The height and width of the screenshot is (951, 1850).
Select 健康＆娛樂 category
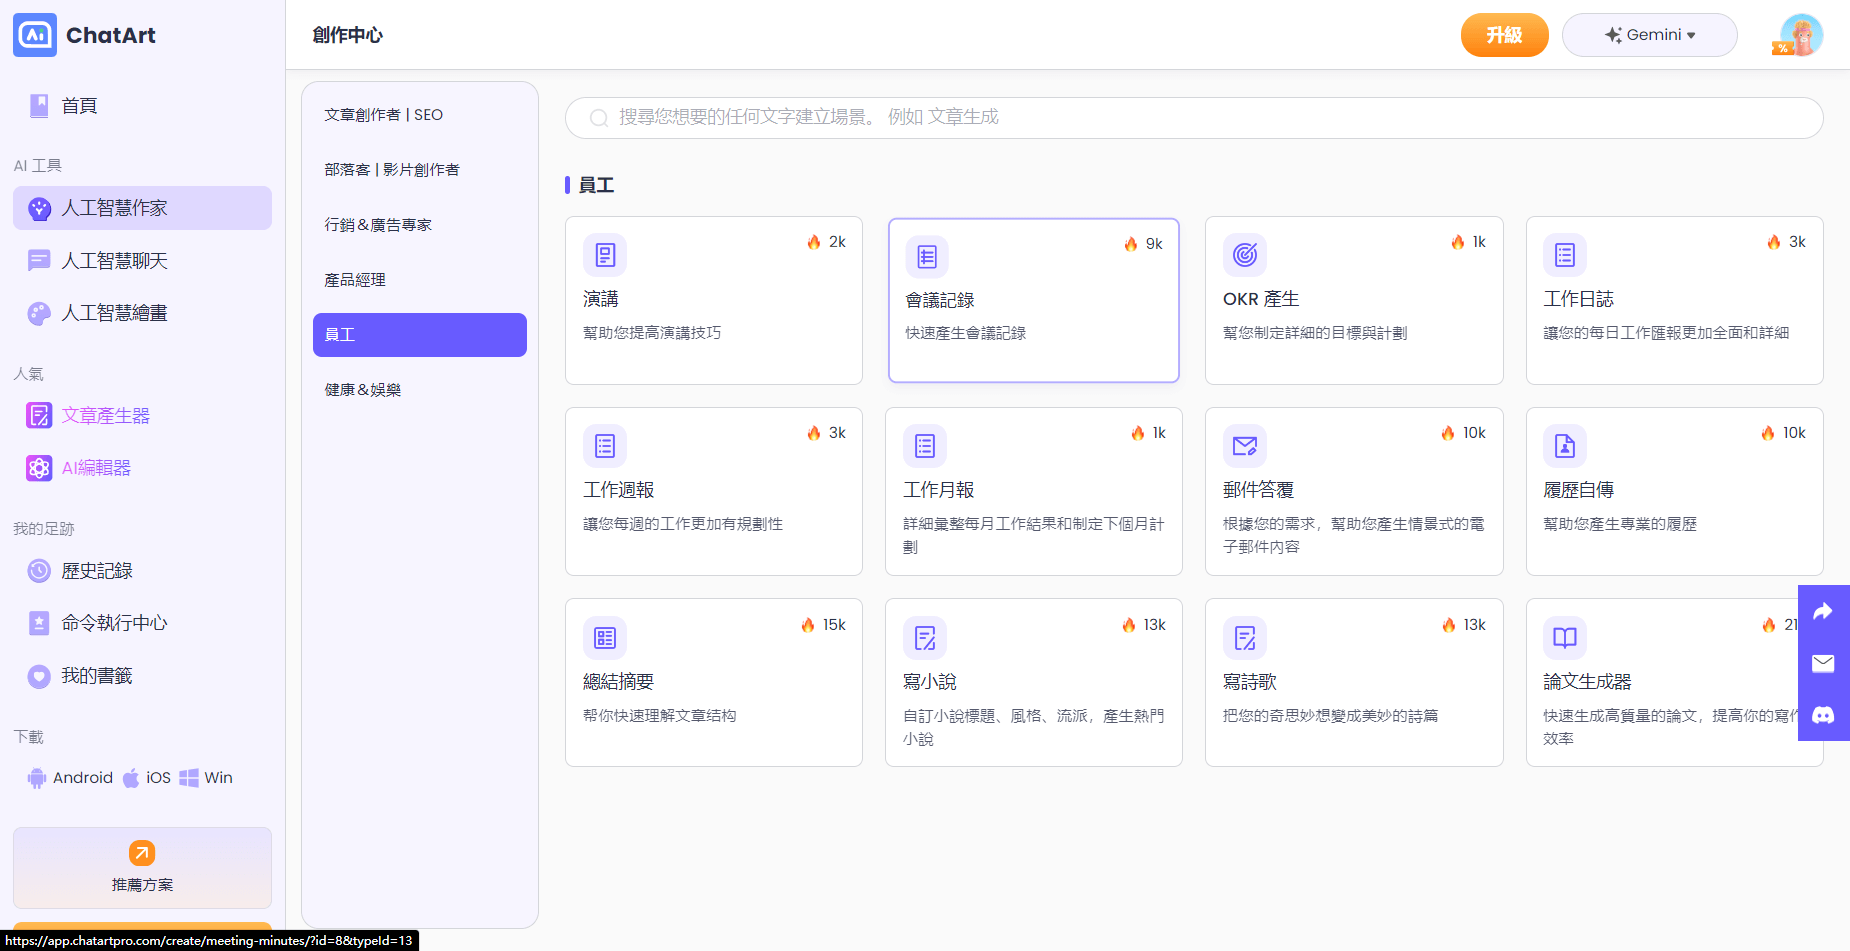[419, 390]
